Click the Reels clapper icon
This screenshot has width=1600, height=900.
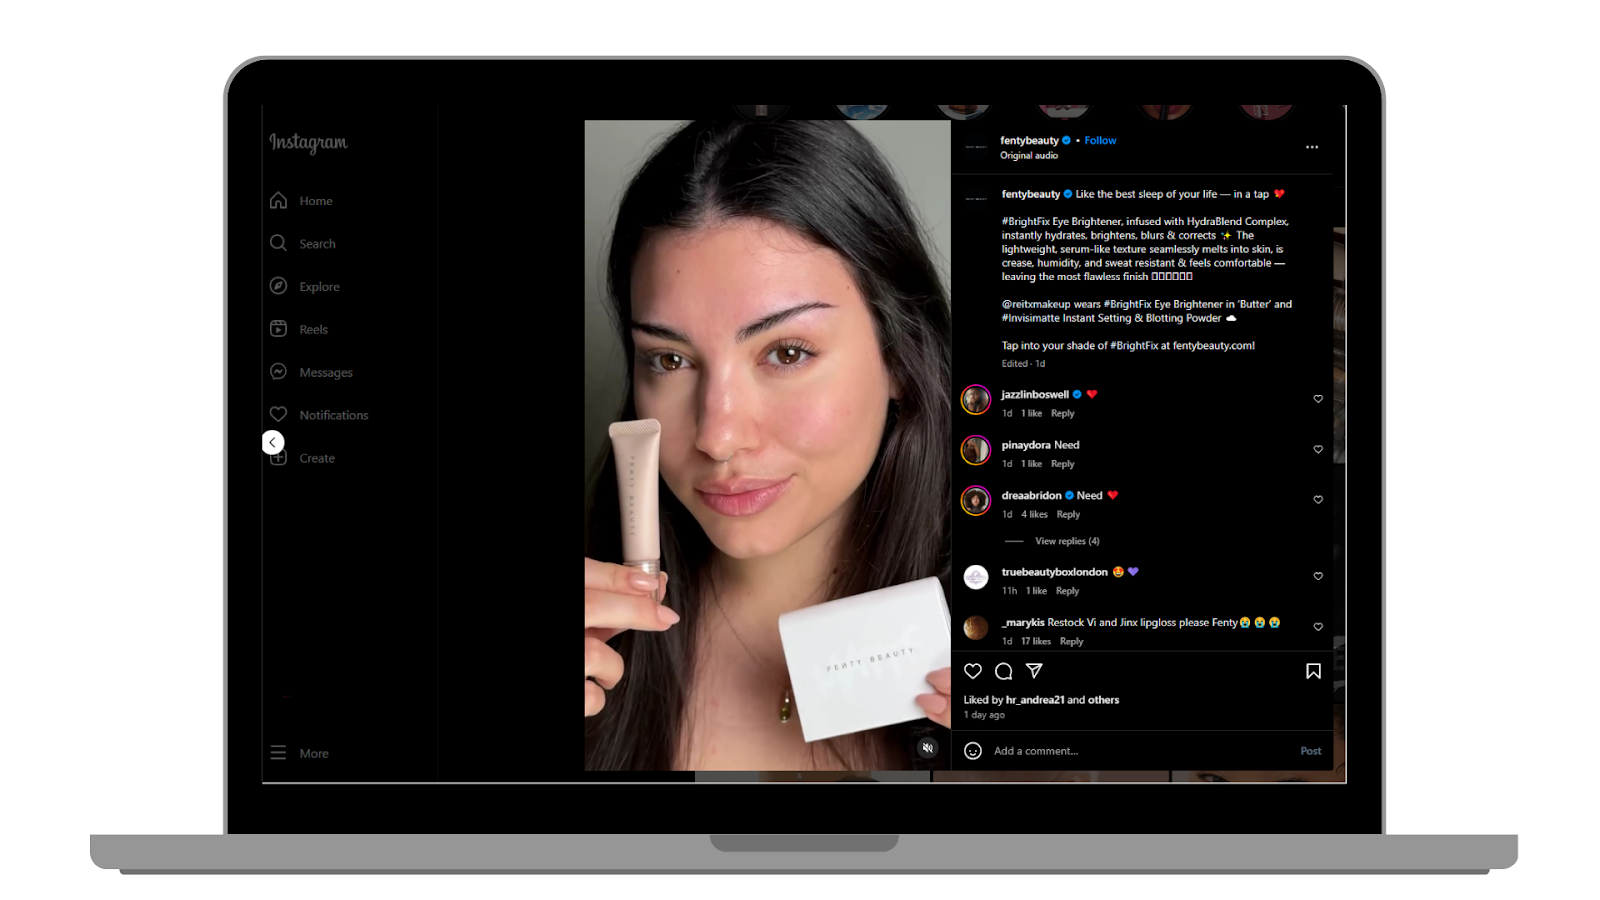pyautogui.click(x=278, y=328)
